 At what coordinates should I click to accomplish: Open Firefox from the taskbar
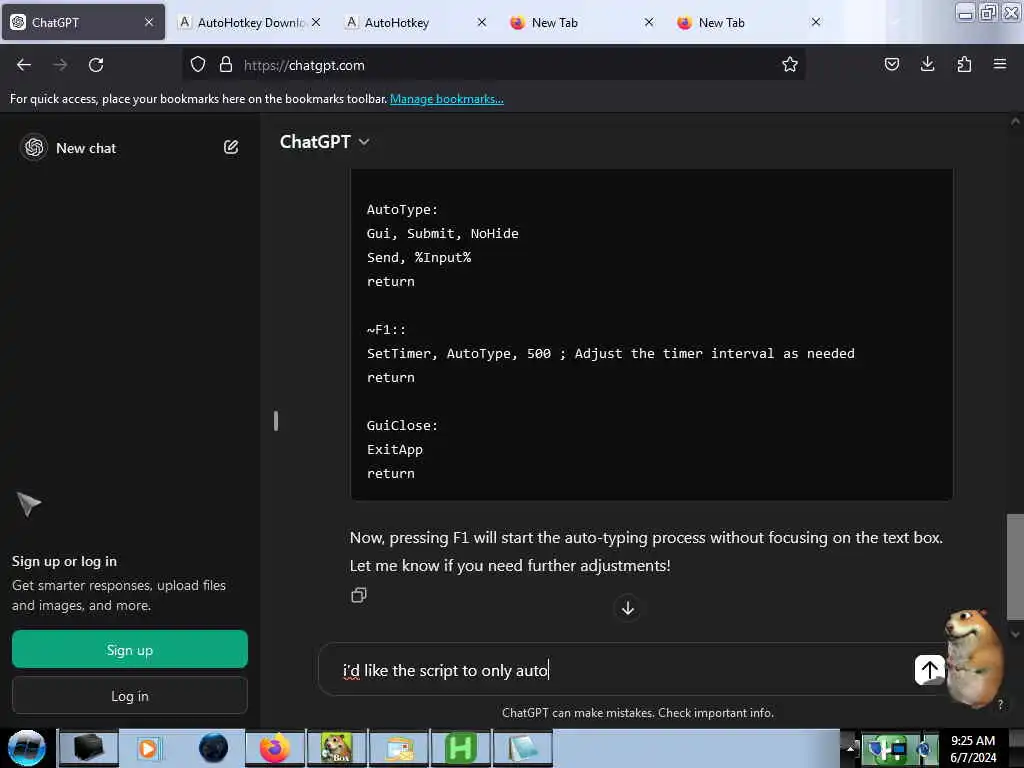(274, 748)
